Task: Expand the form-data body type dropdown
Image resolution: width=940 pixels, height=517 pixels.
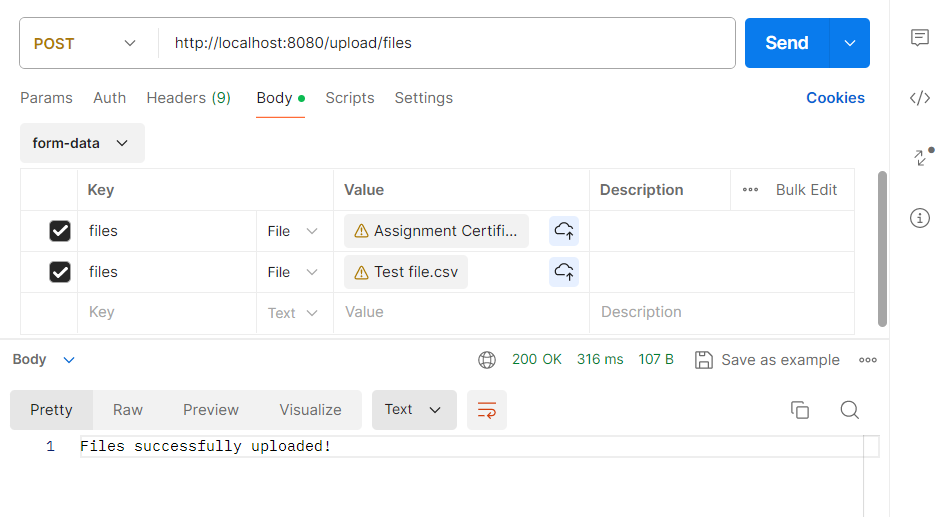Action: coord(82,143)
